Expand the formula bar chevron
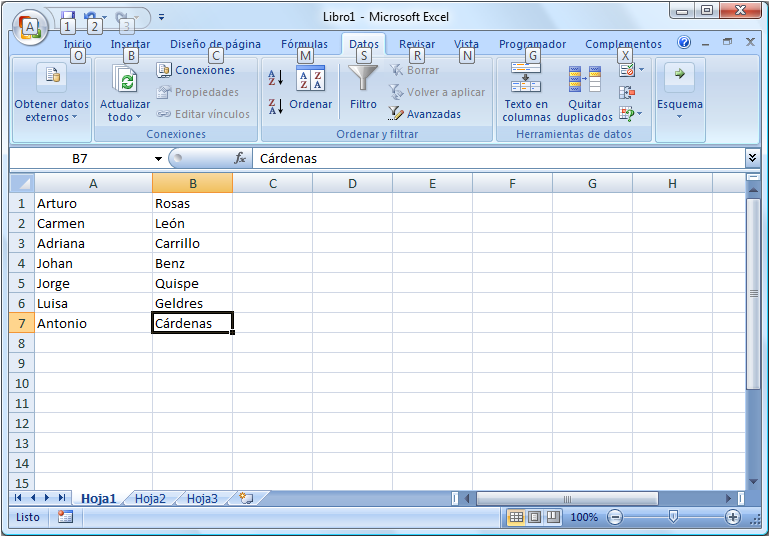 (x=752, y=158)
